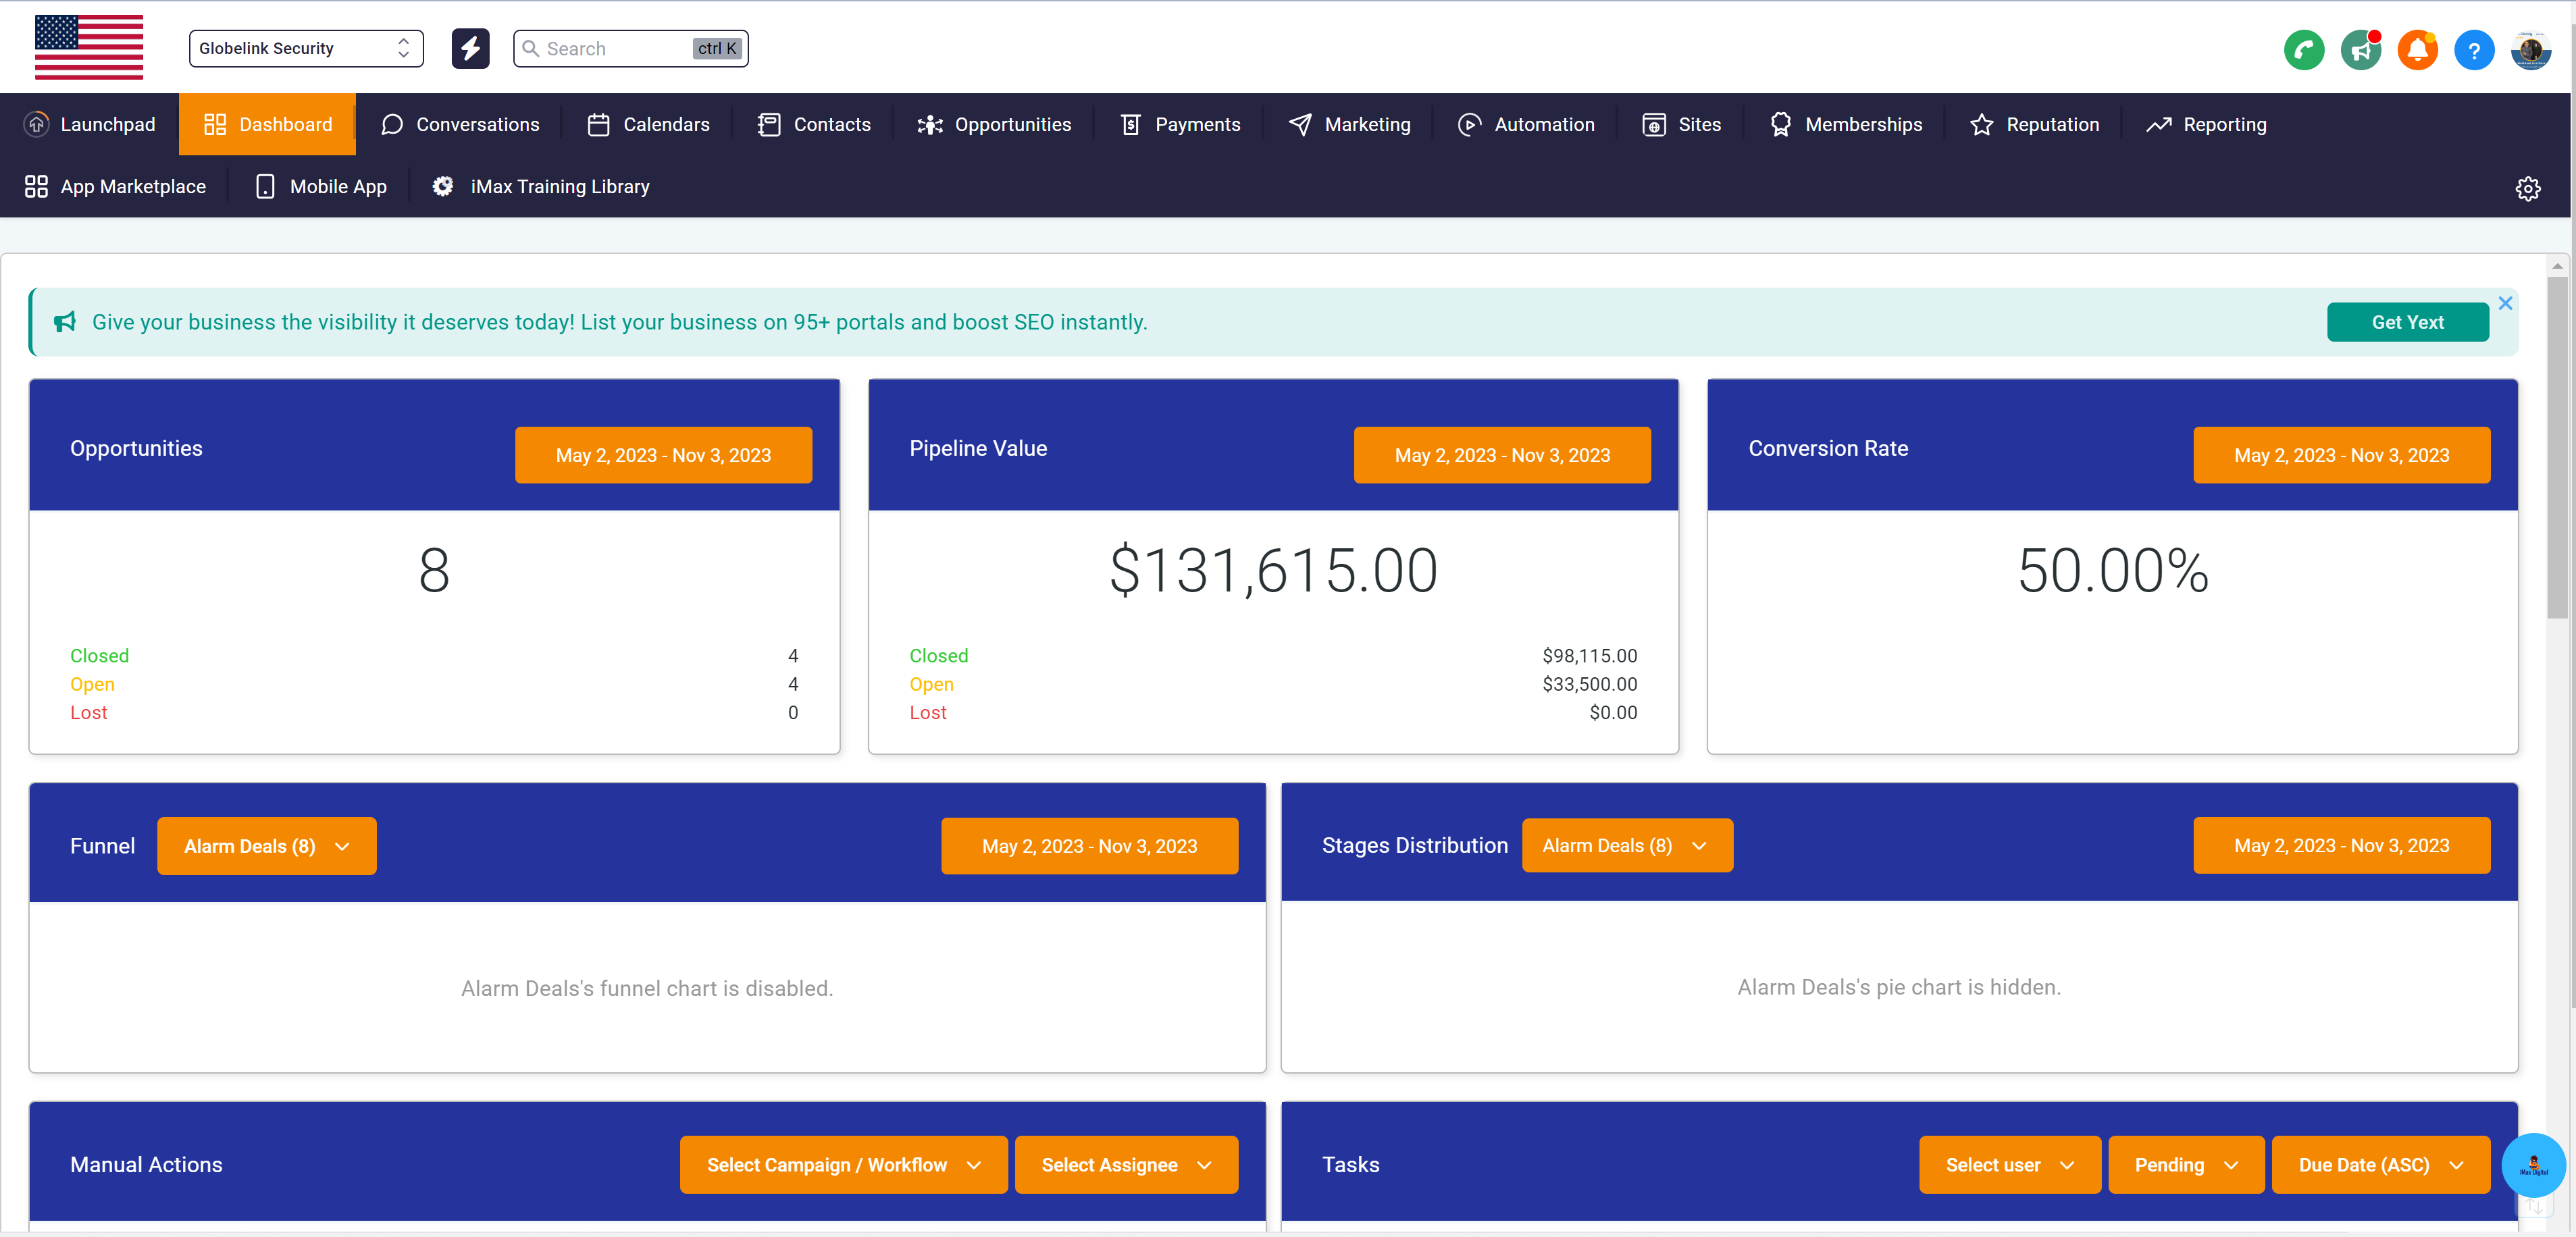Go to the Conversations tab

tap(460, 124)
